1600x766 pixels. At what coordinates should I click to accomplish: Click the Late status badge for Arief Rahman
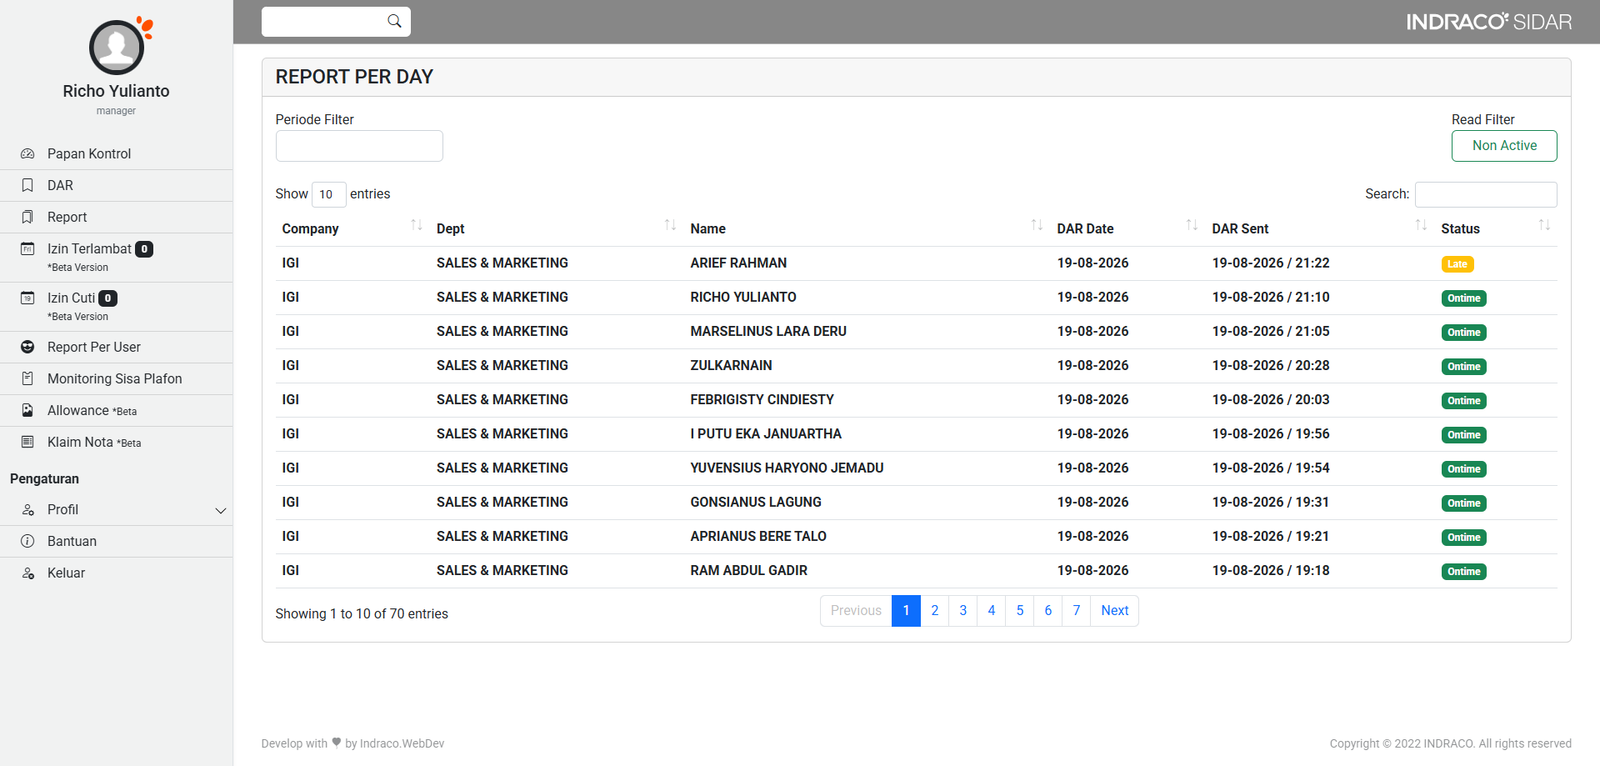coord(1457,264)
